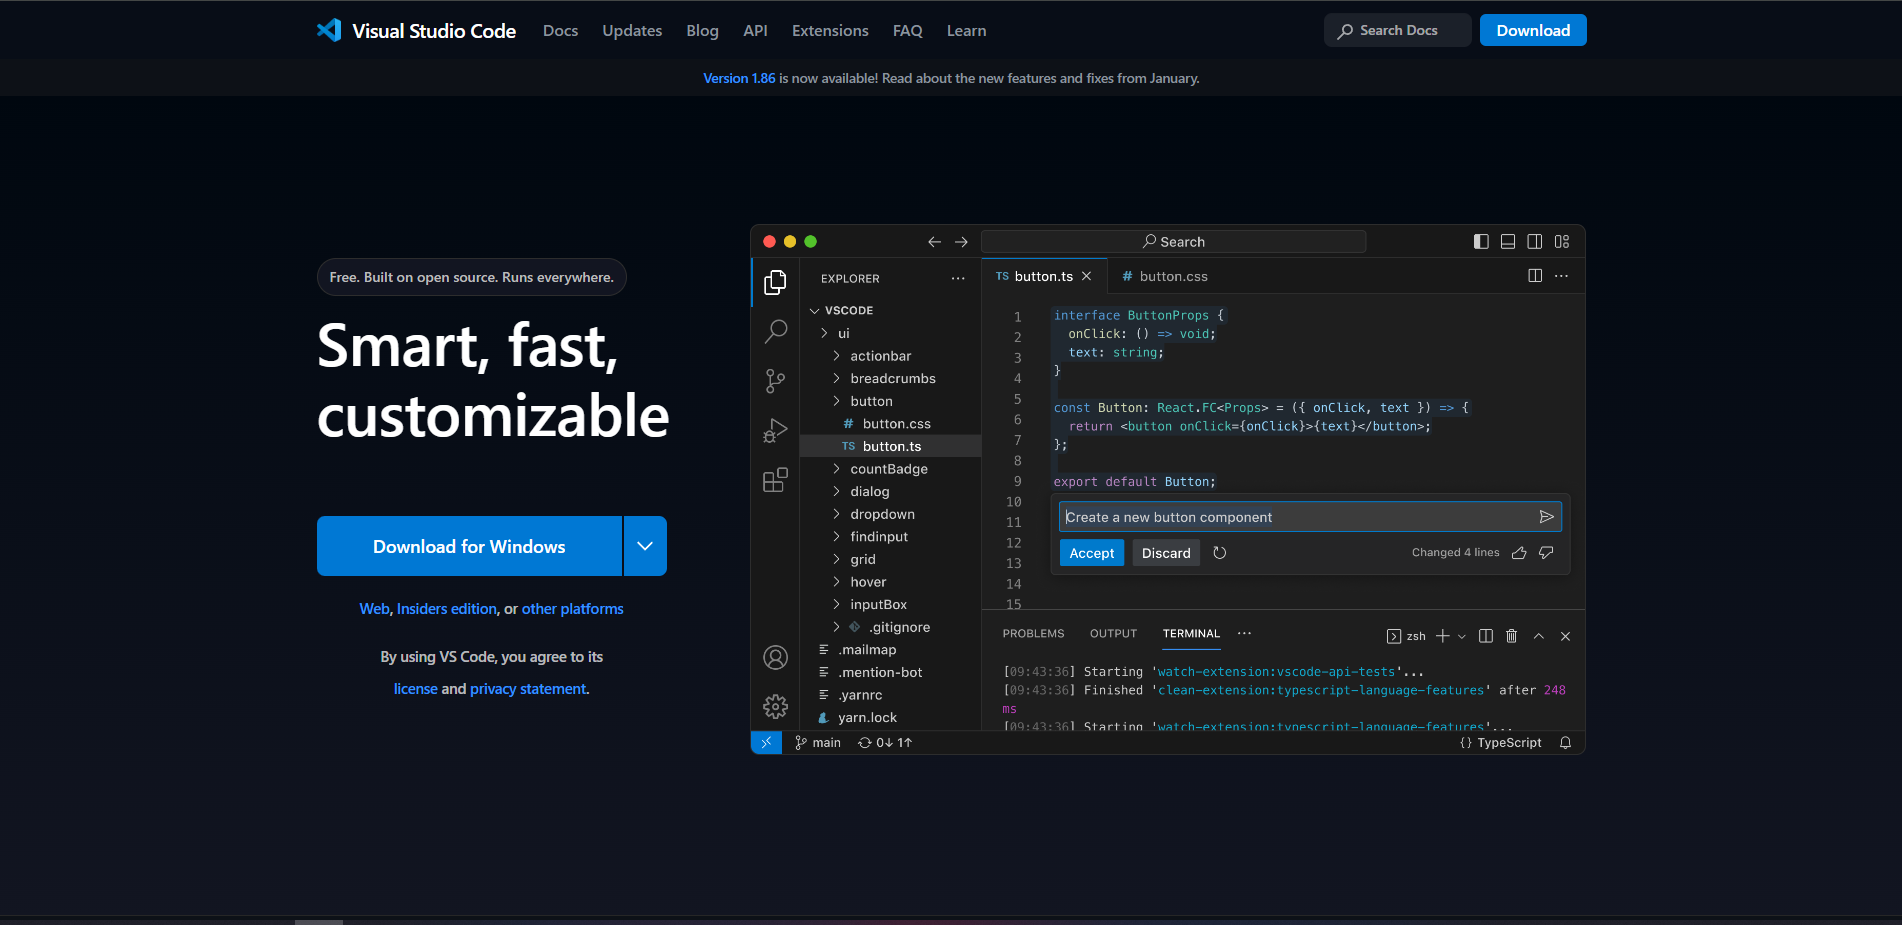Screen dimensions: 1902x925
Task: Click the Search Docs field
Action: [x=1397, y=30]
